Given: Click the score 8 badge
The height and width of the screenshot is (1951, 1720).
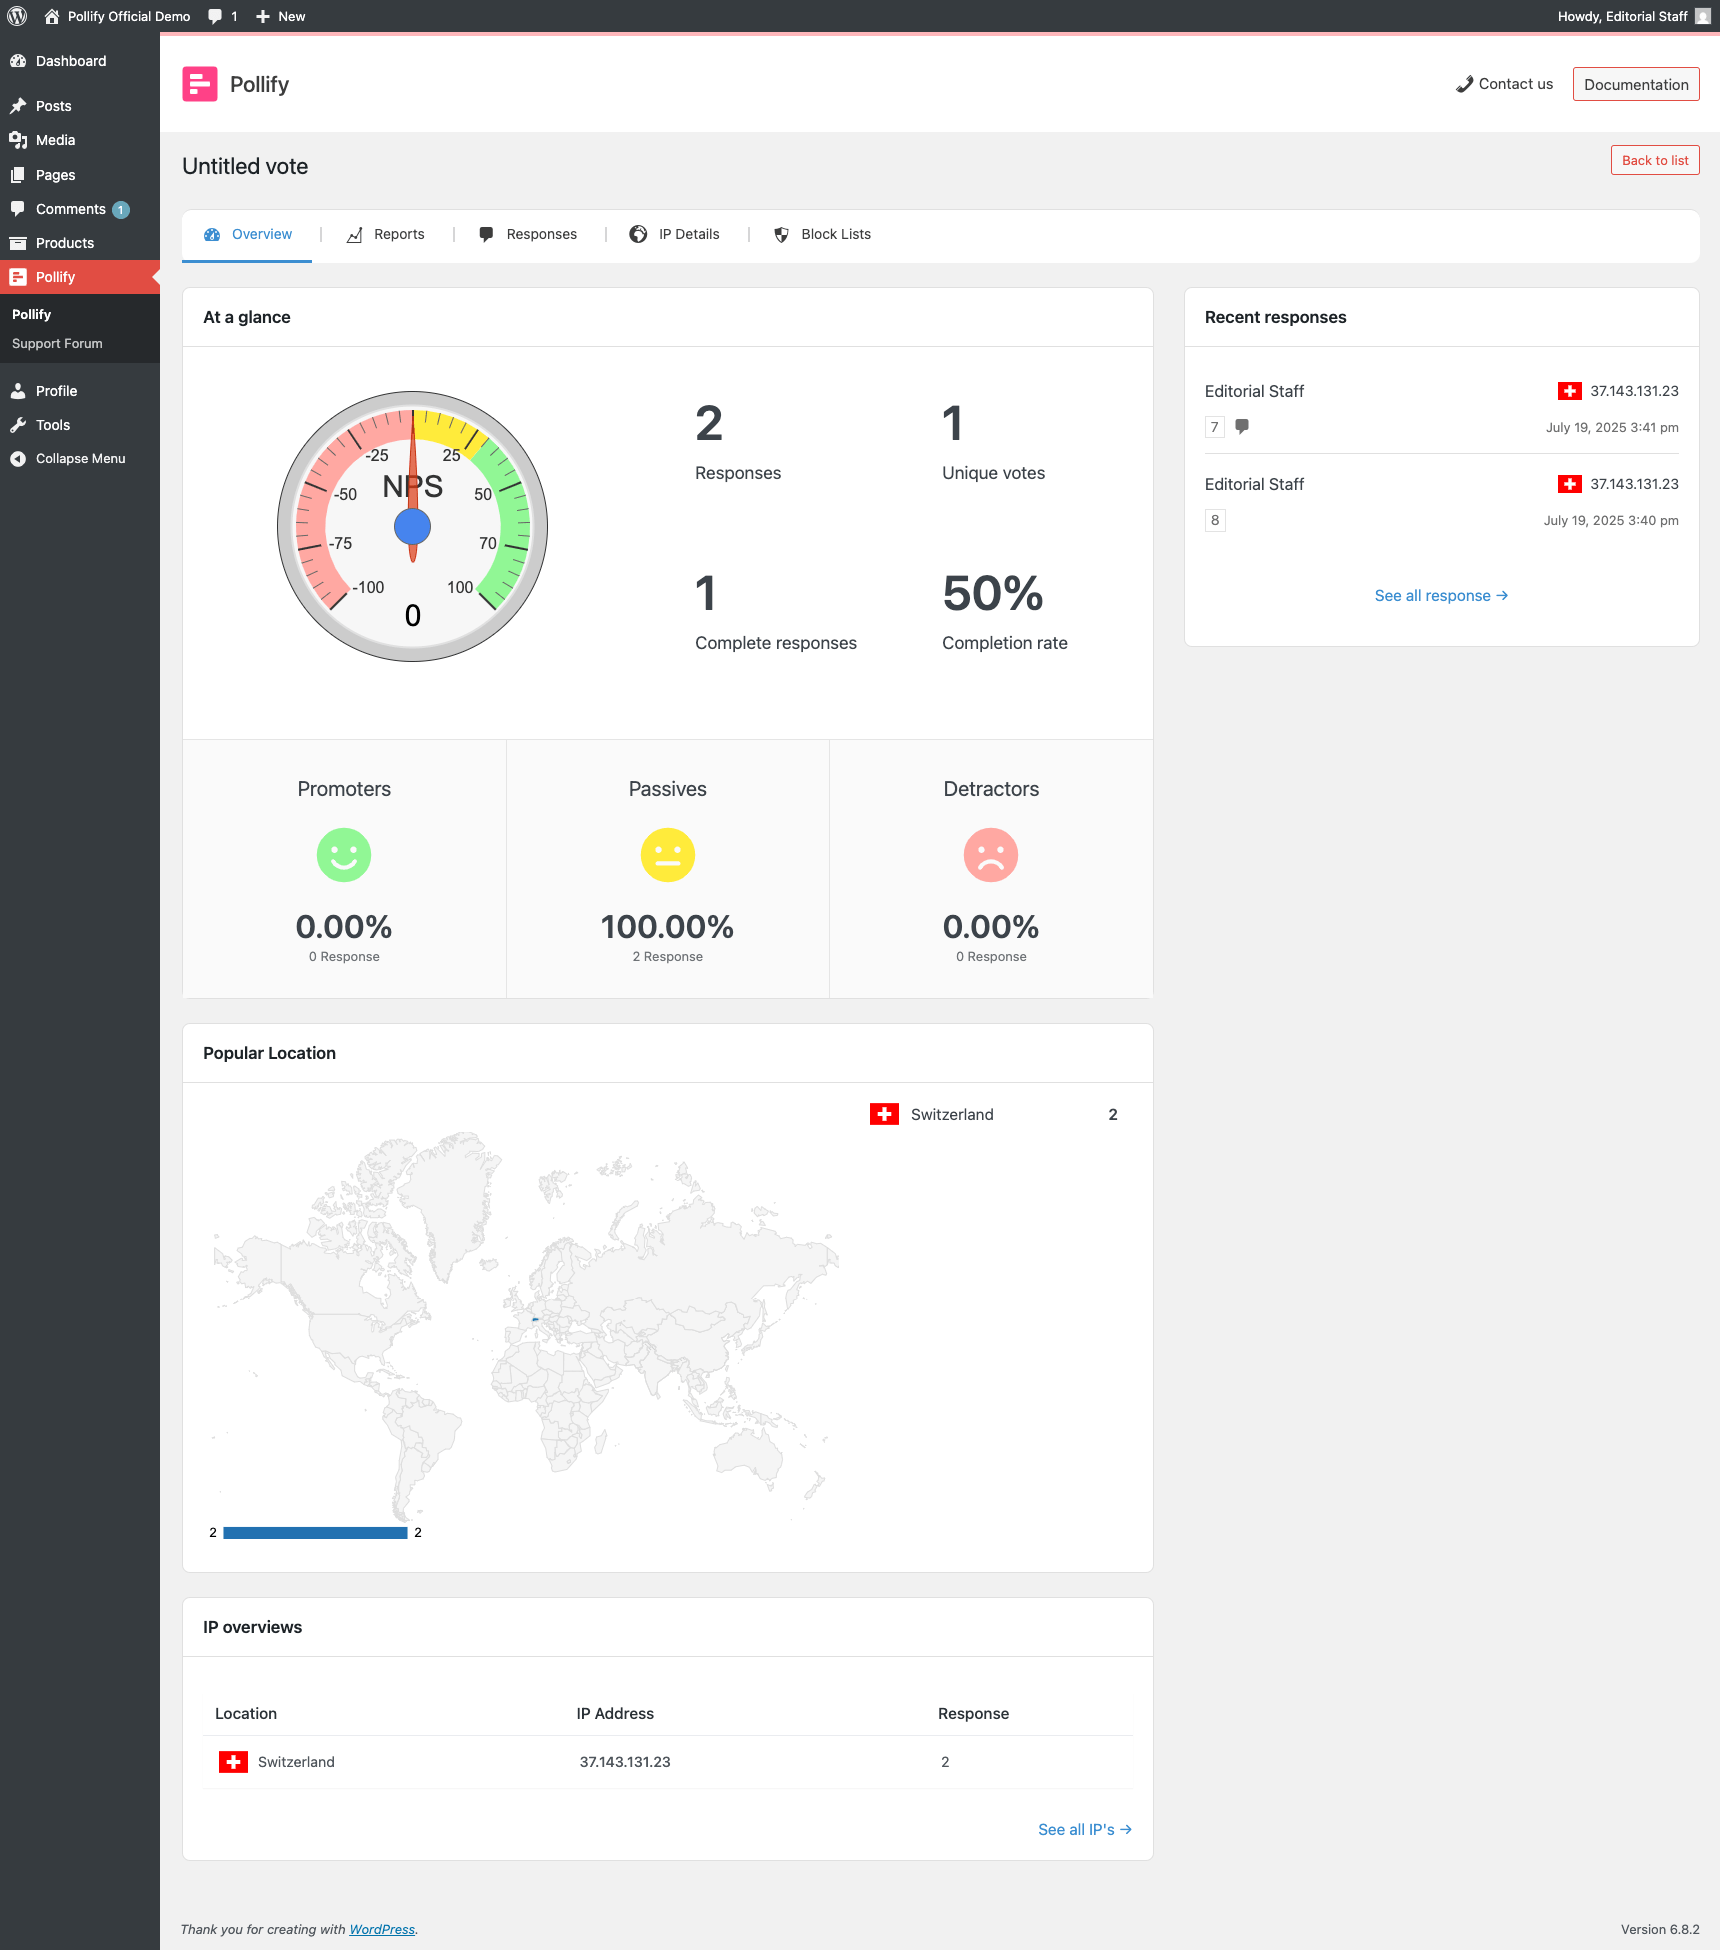Looking at the screenshot, I should [1215, 520].
